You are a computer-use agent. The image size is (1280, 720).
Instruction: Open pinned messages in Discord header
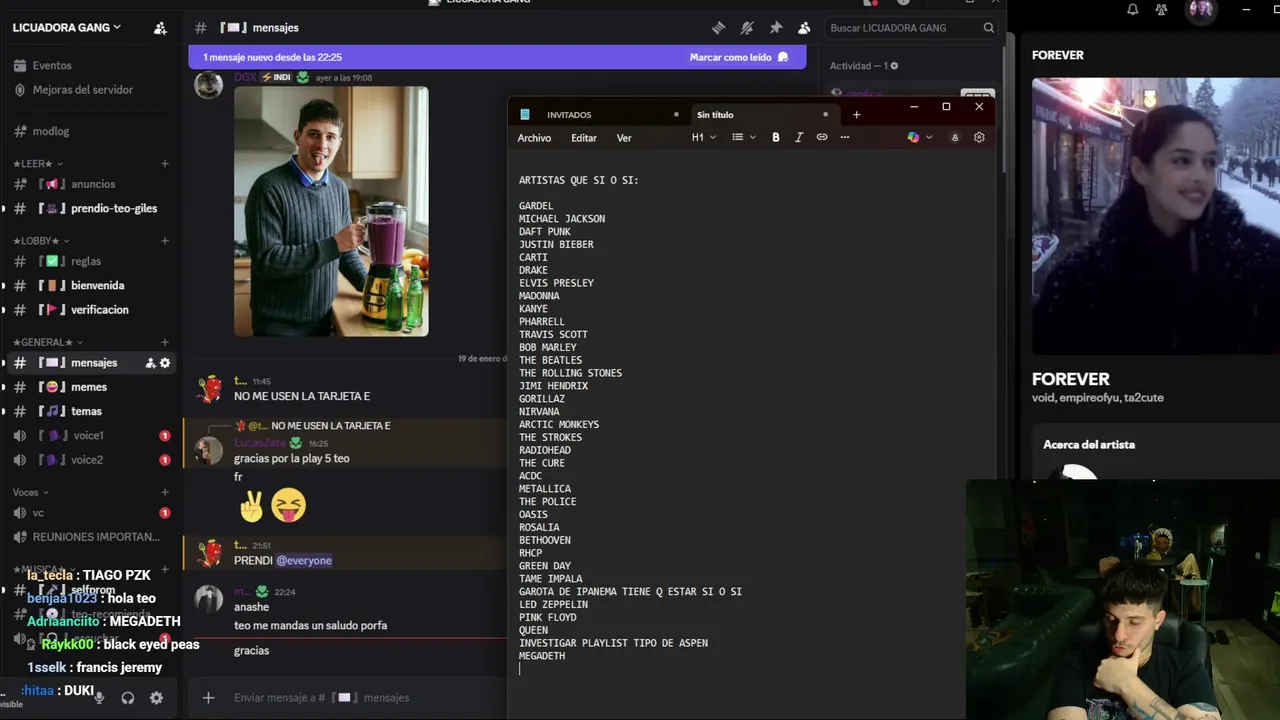pyautogui.click(x=775, y=28)
